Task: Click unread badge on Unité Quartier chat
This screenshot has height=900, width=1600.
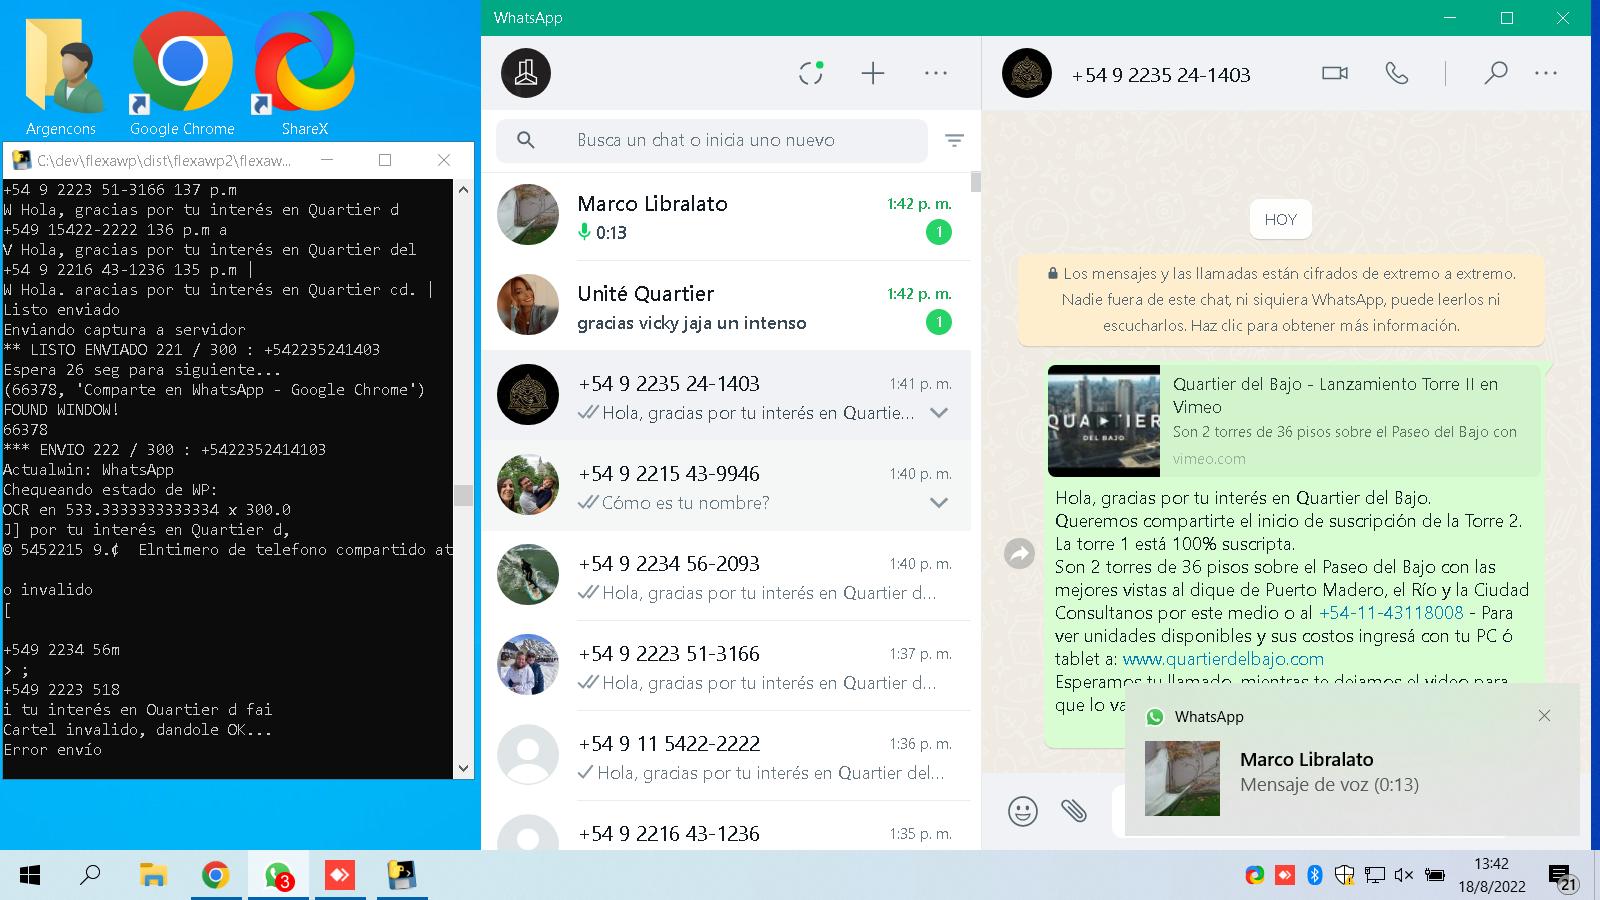Action: tap(938, 322)
